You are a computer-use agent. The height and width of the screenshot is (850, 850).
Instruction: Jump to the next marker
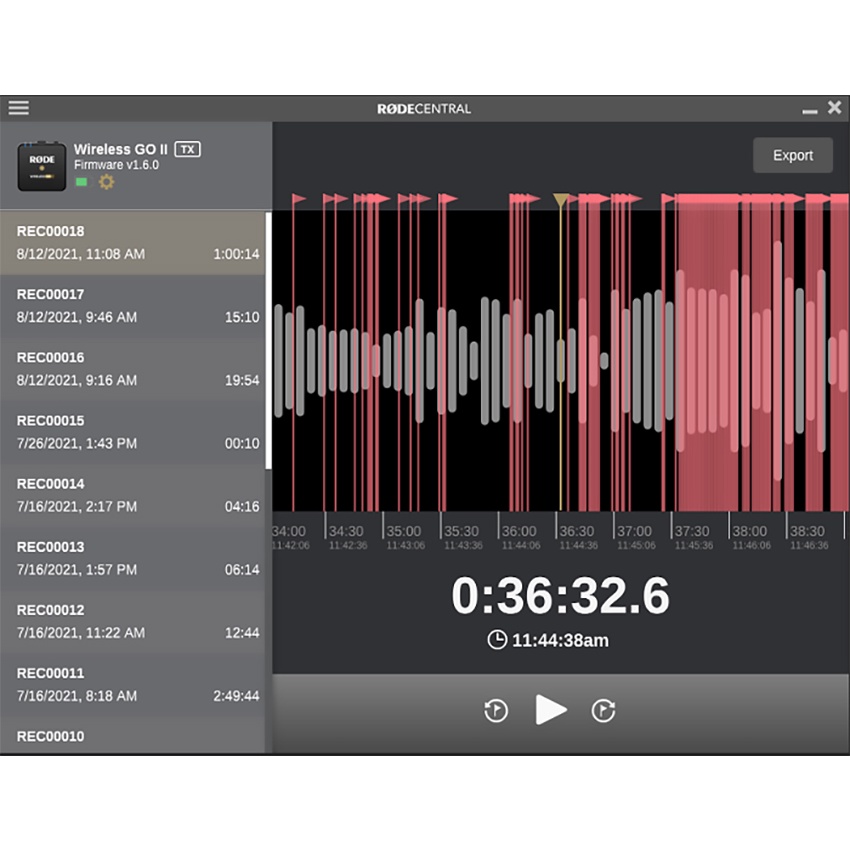(603, 710)
